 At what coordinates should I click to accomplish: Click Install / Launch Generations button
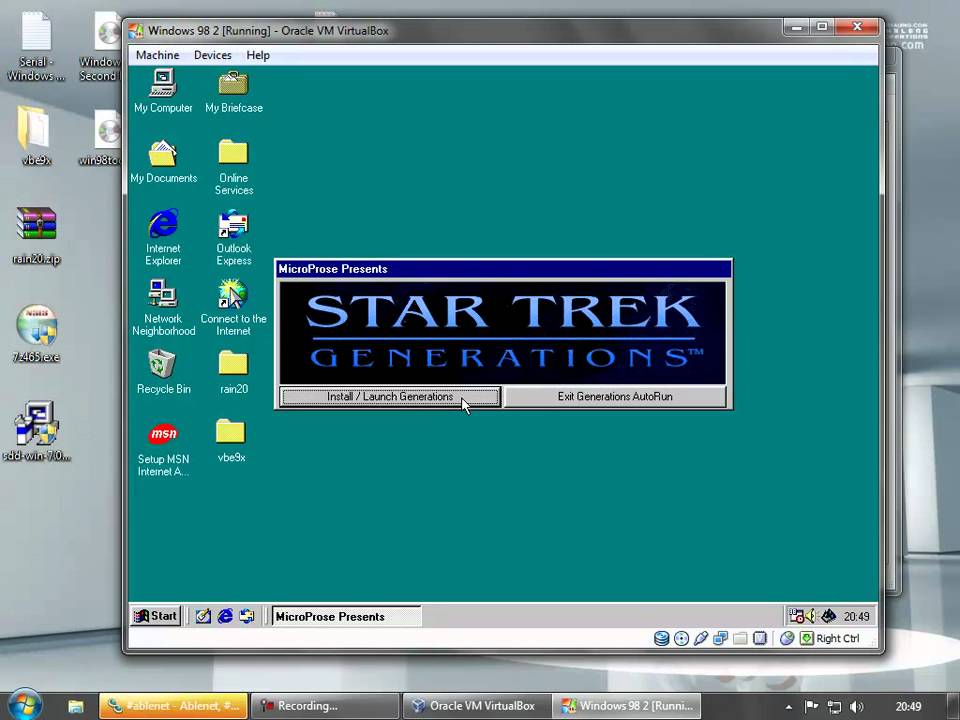[390, 397]
